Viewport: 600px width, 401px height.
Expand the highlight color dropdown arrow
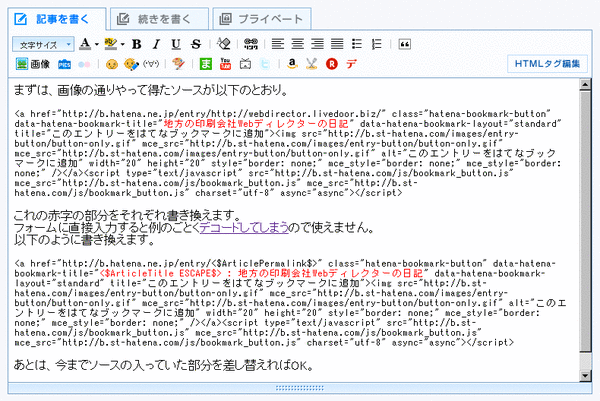pos(122,44)
